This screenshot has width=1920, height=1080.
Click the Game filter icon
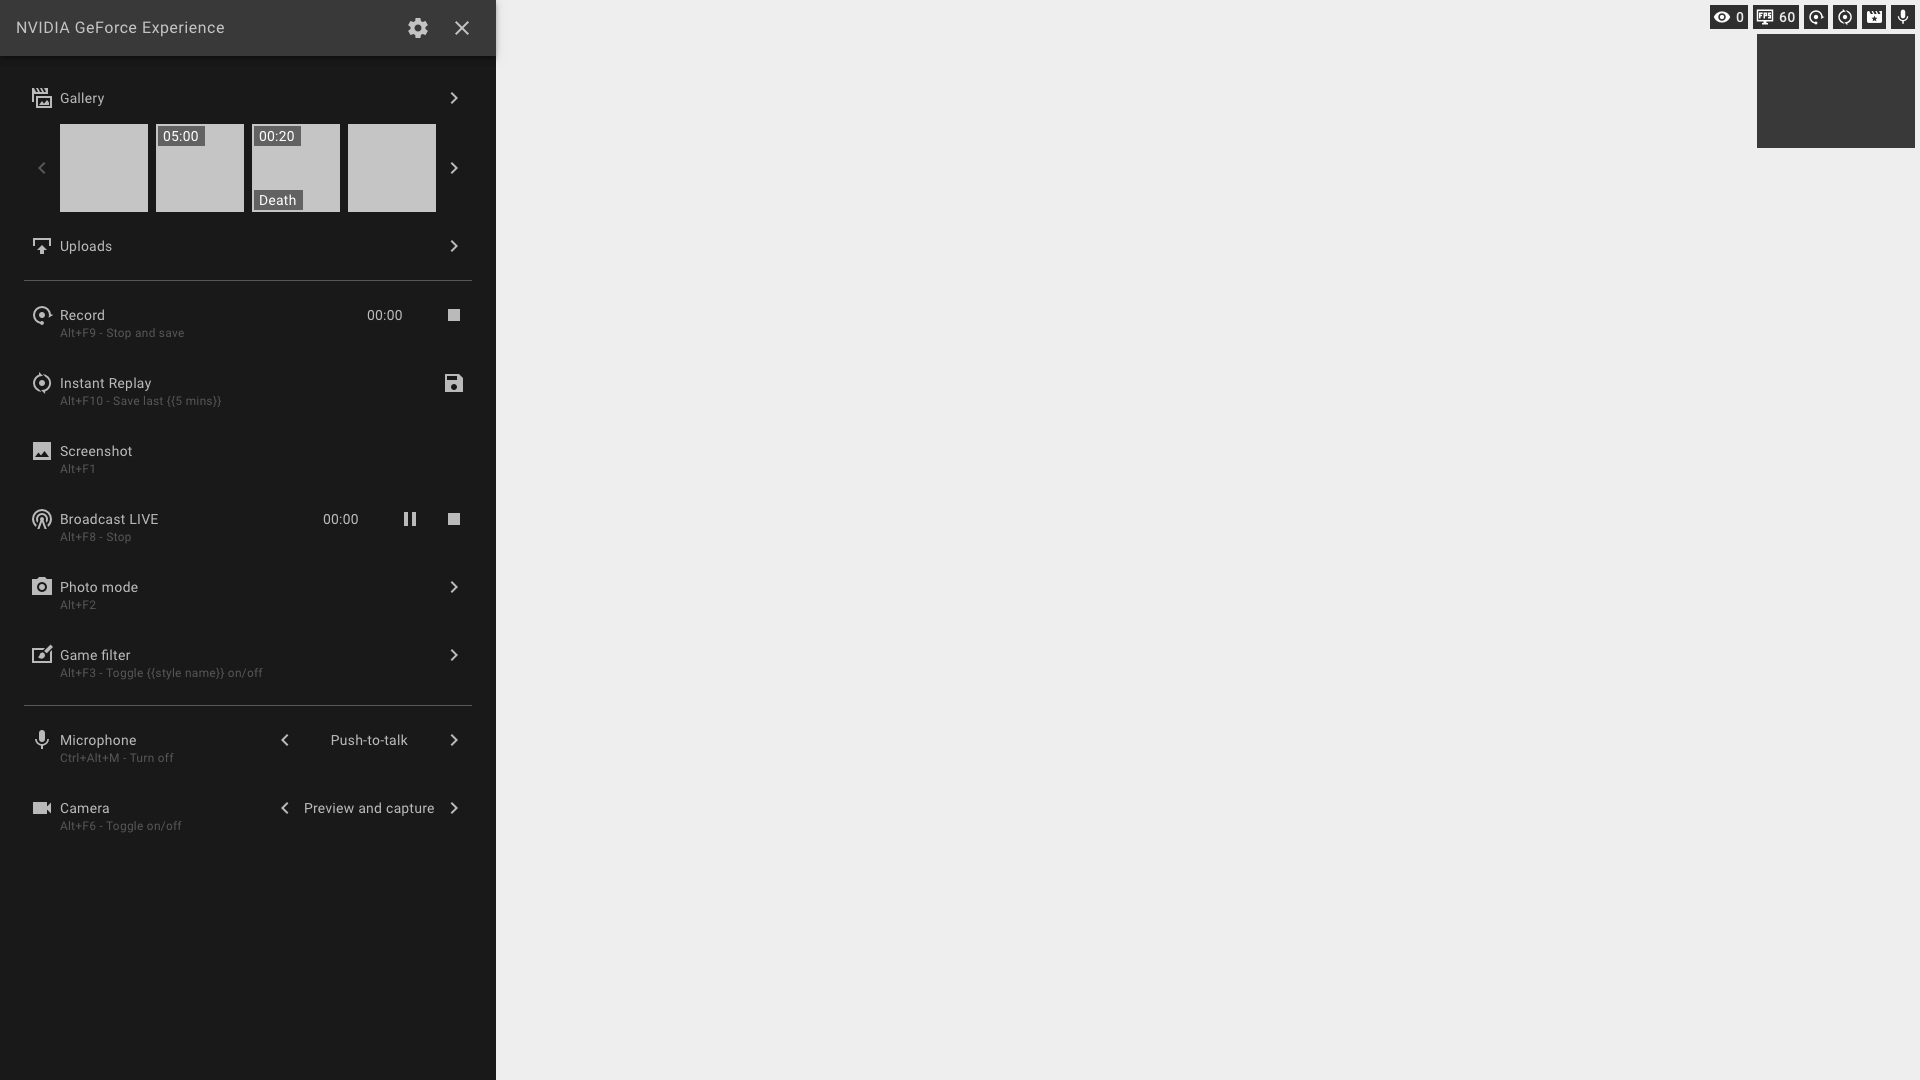[41, 654]
